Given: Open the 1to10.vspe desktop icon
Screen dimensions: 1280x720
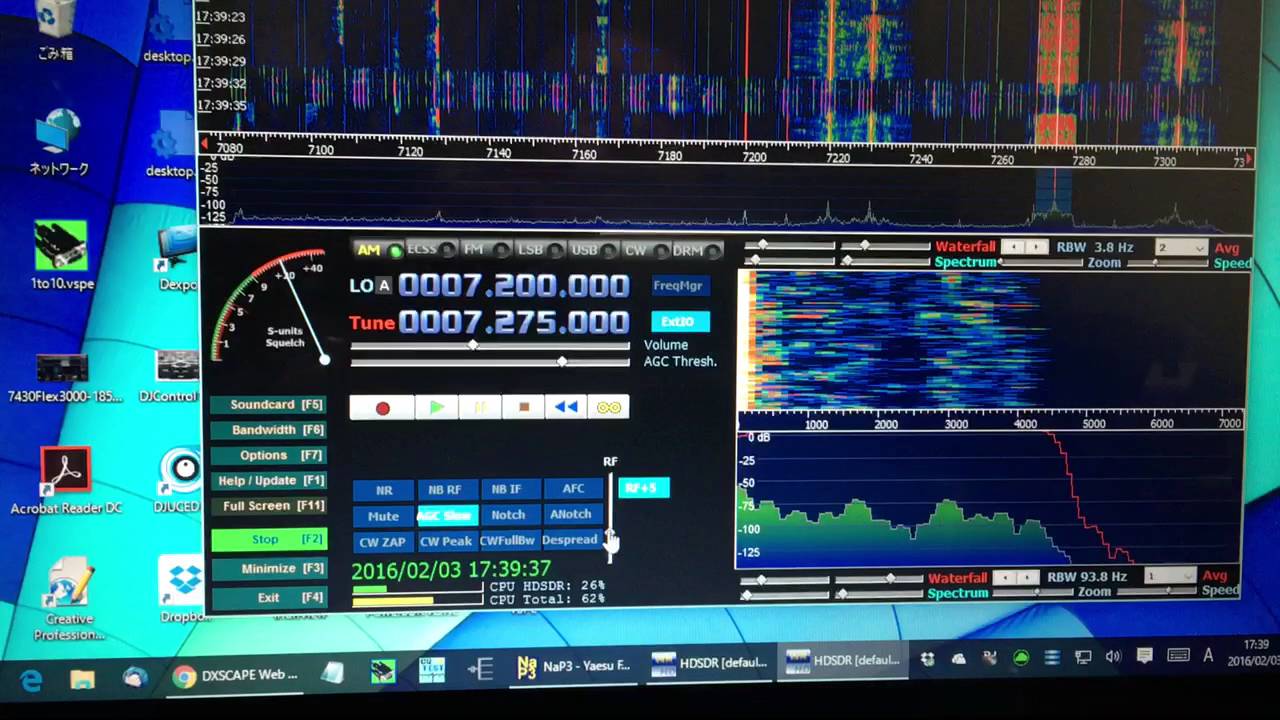Looking at the screenshot, I should pos(62,257).
